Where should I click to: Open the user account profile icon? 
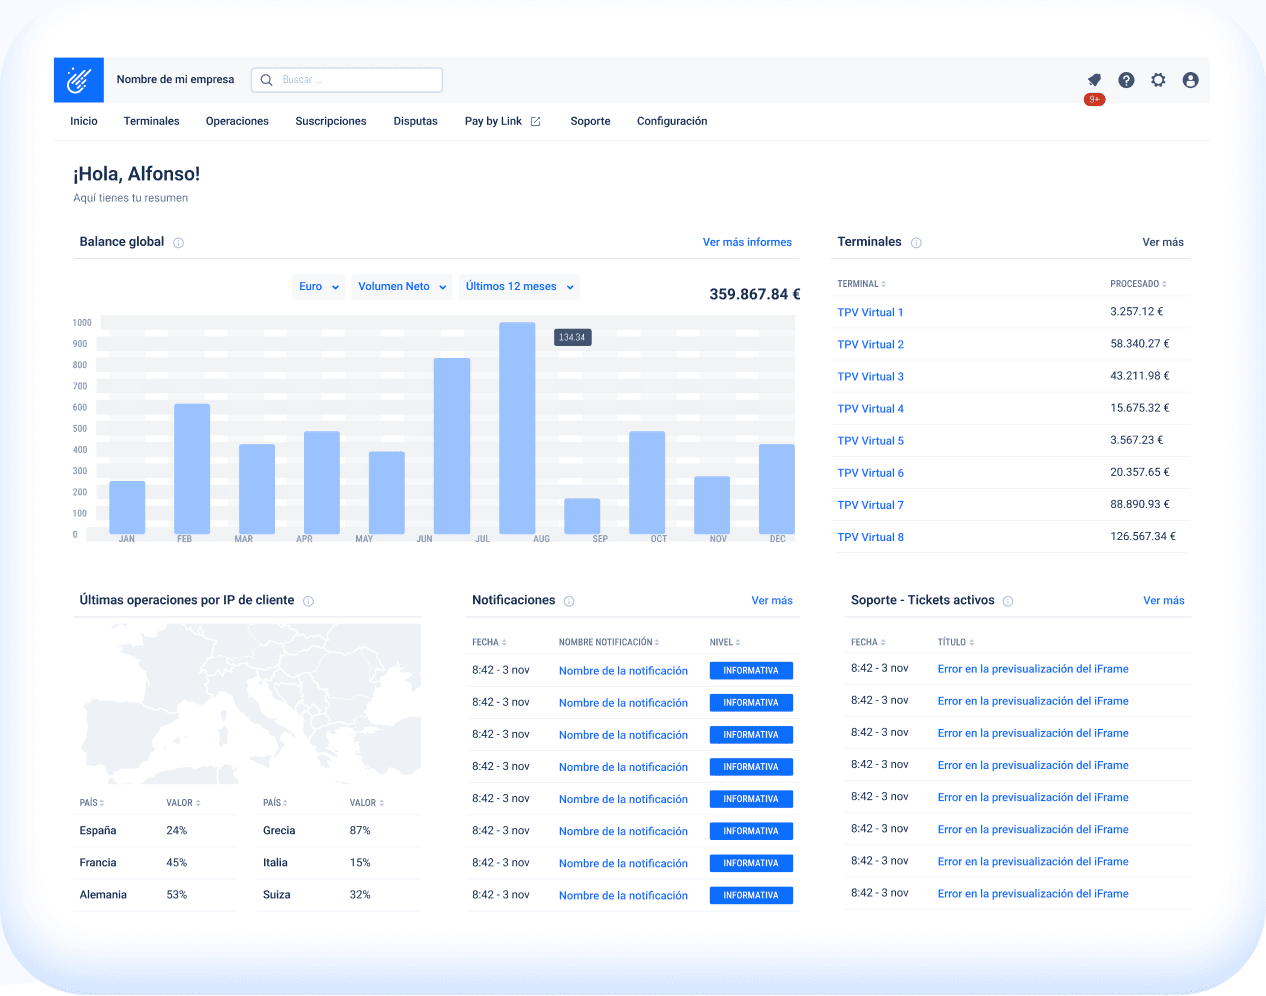click(x=1190, y=80)
